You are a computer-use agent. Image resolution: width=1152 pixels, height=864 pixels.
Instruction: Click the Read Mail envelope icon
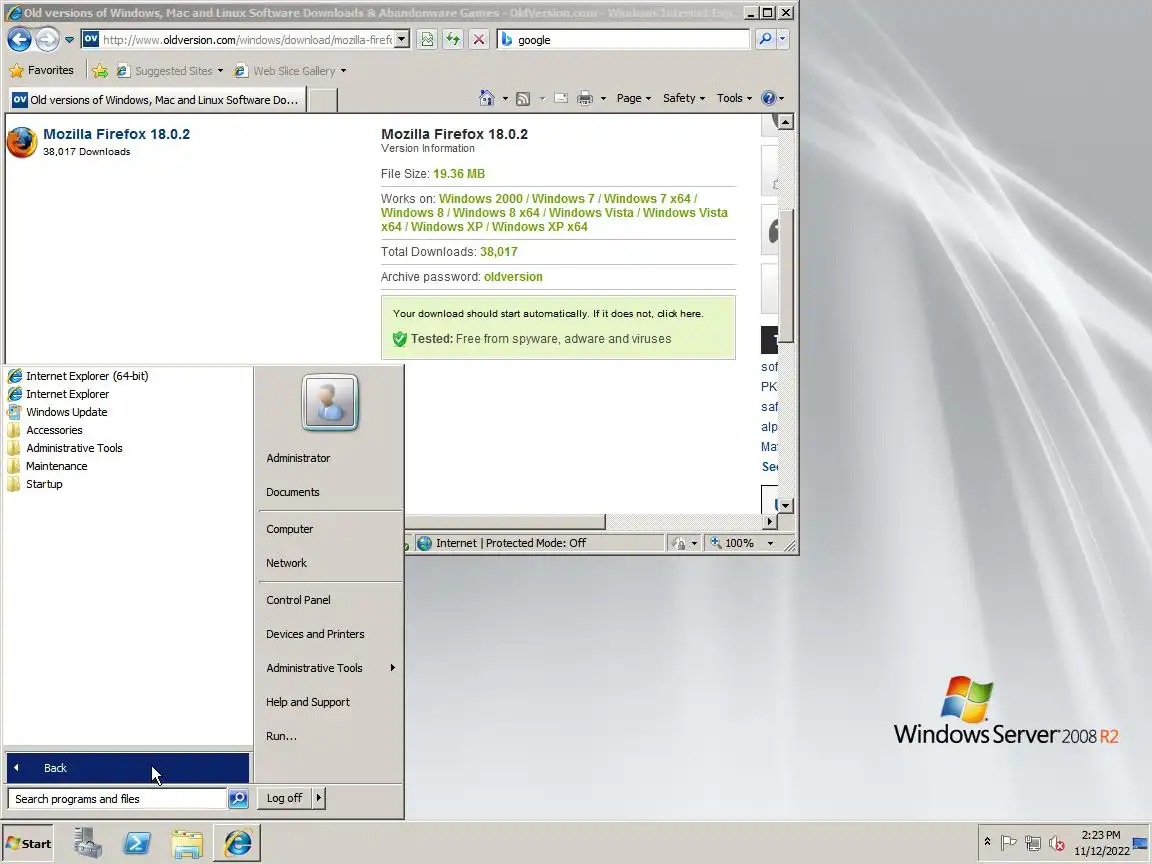(561, 98)
